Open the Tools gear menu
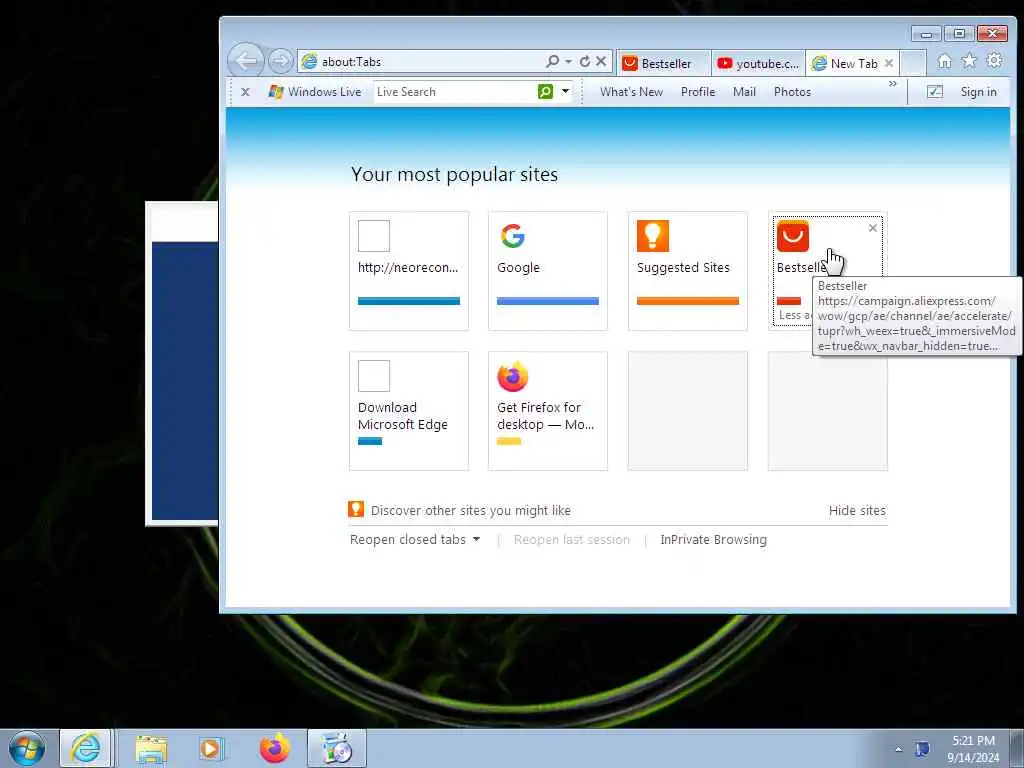 click(x=994, y=61)
